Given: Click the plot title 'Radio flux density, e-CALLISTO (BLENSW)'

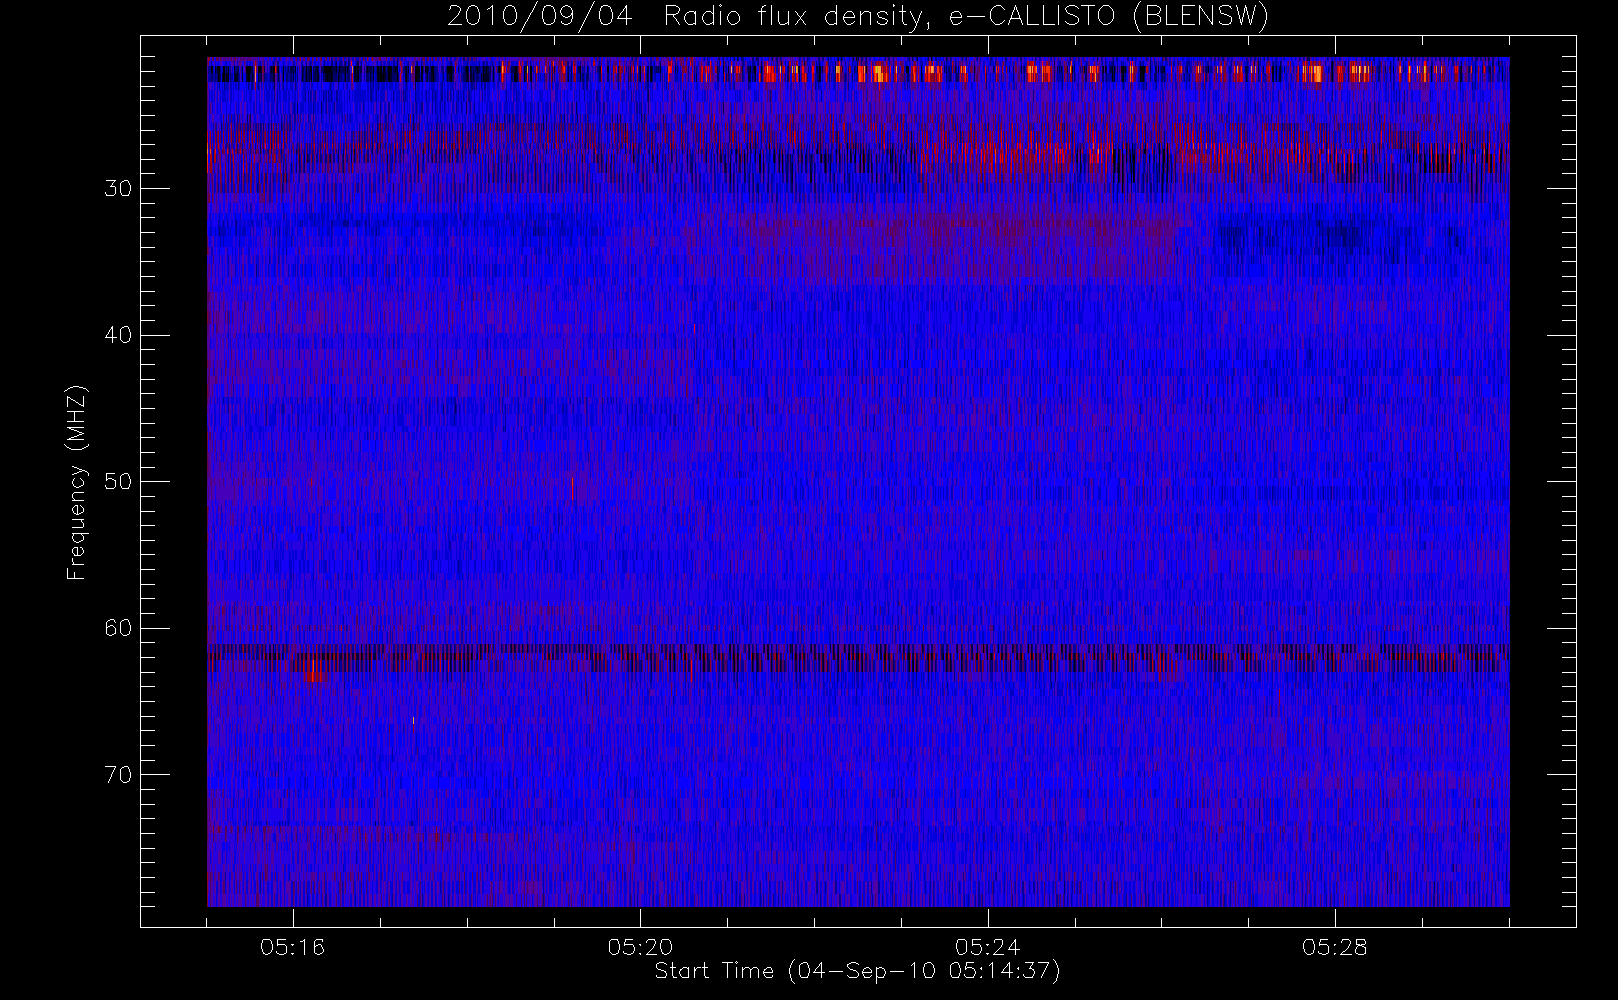Looking at the screenshot, I should point(966,16).
